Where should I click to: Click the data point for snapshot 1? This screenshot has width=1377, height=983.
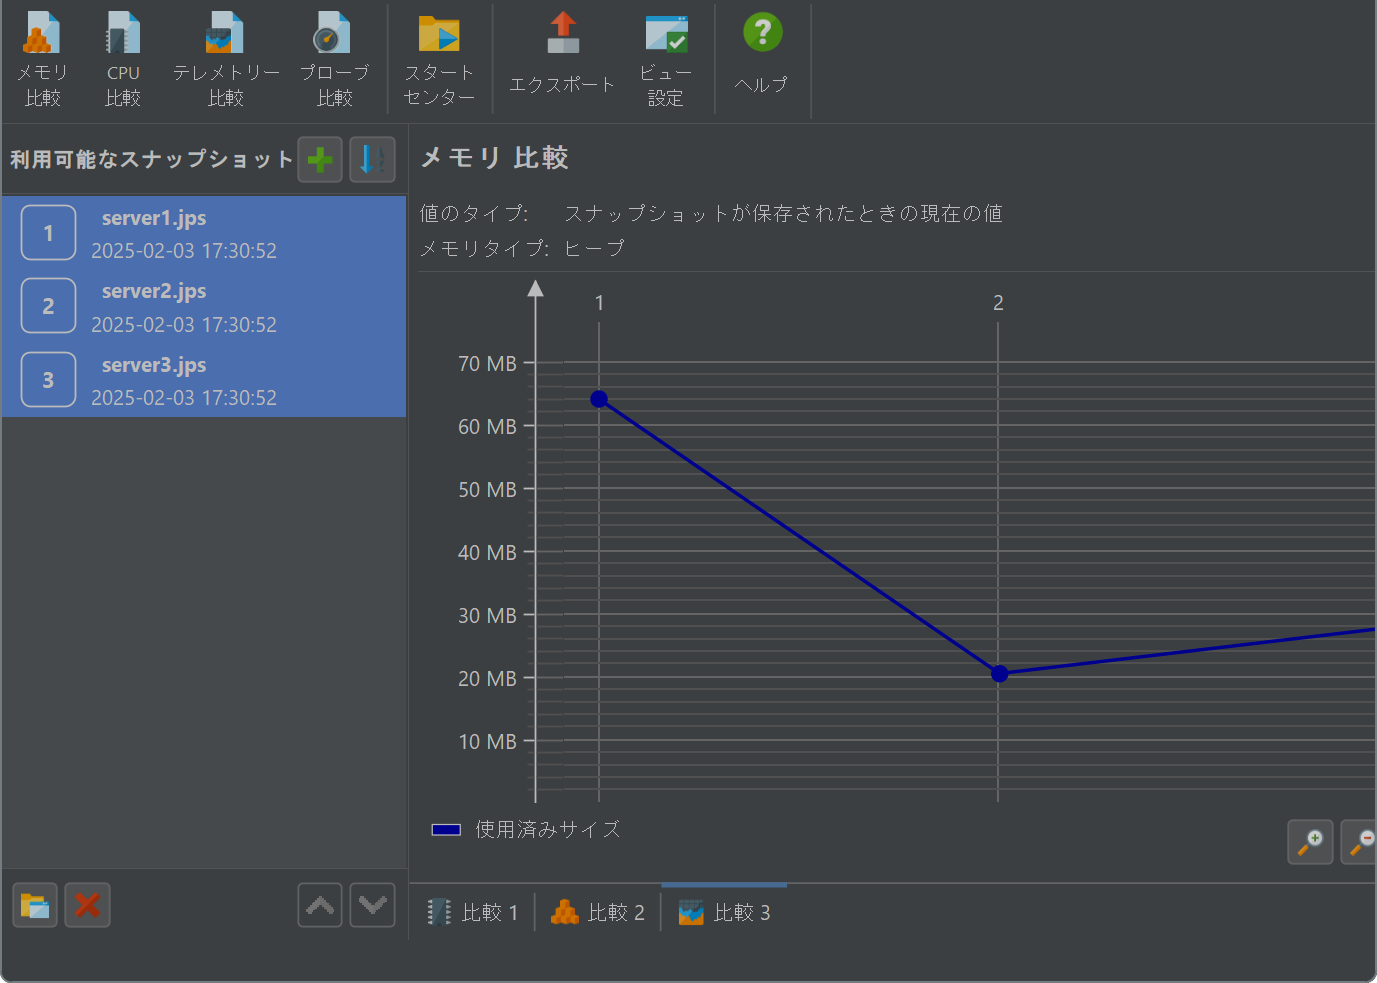[599, 399]
